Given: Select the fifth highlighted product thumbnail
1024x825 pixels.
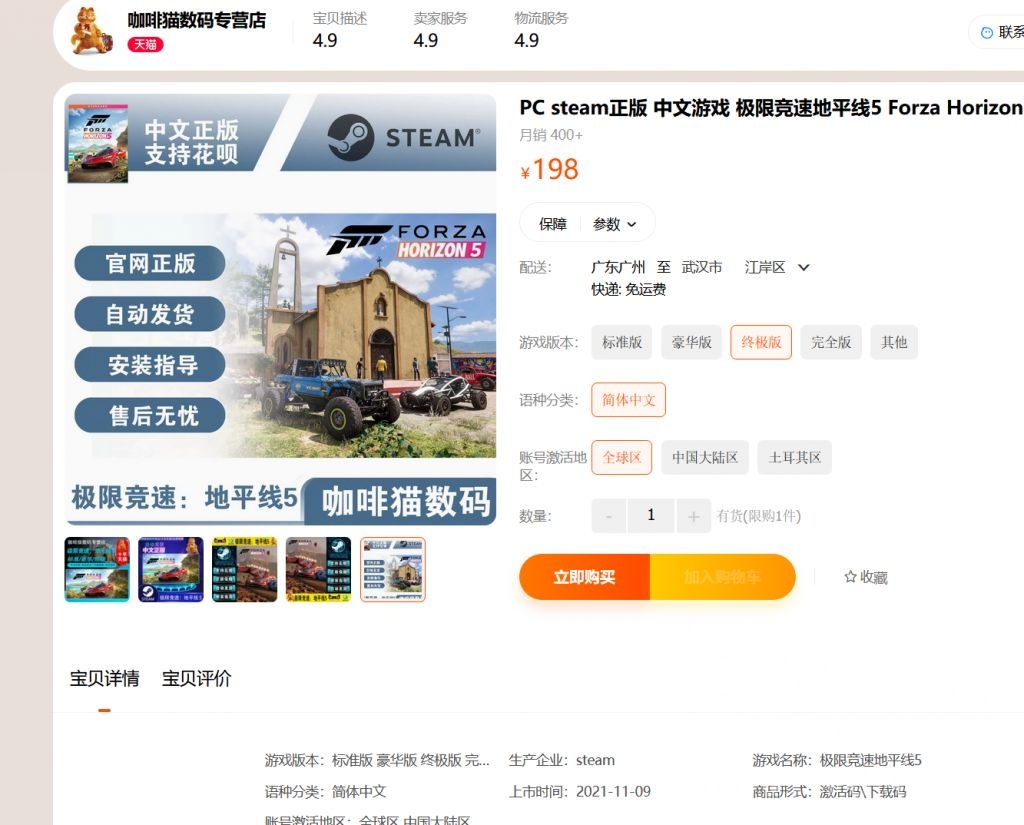Looking at the screenshot, I should (392, 570).
